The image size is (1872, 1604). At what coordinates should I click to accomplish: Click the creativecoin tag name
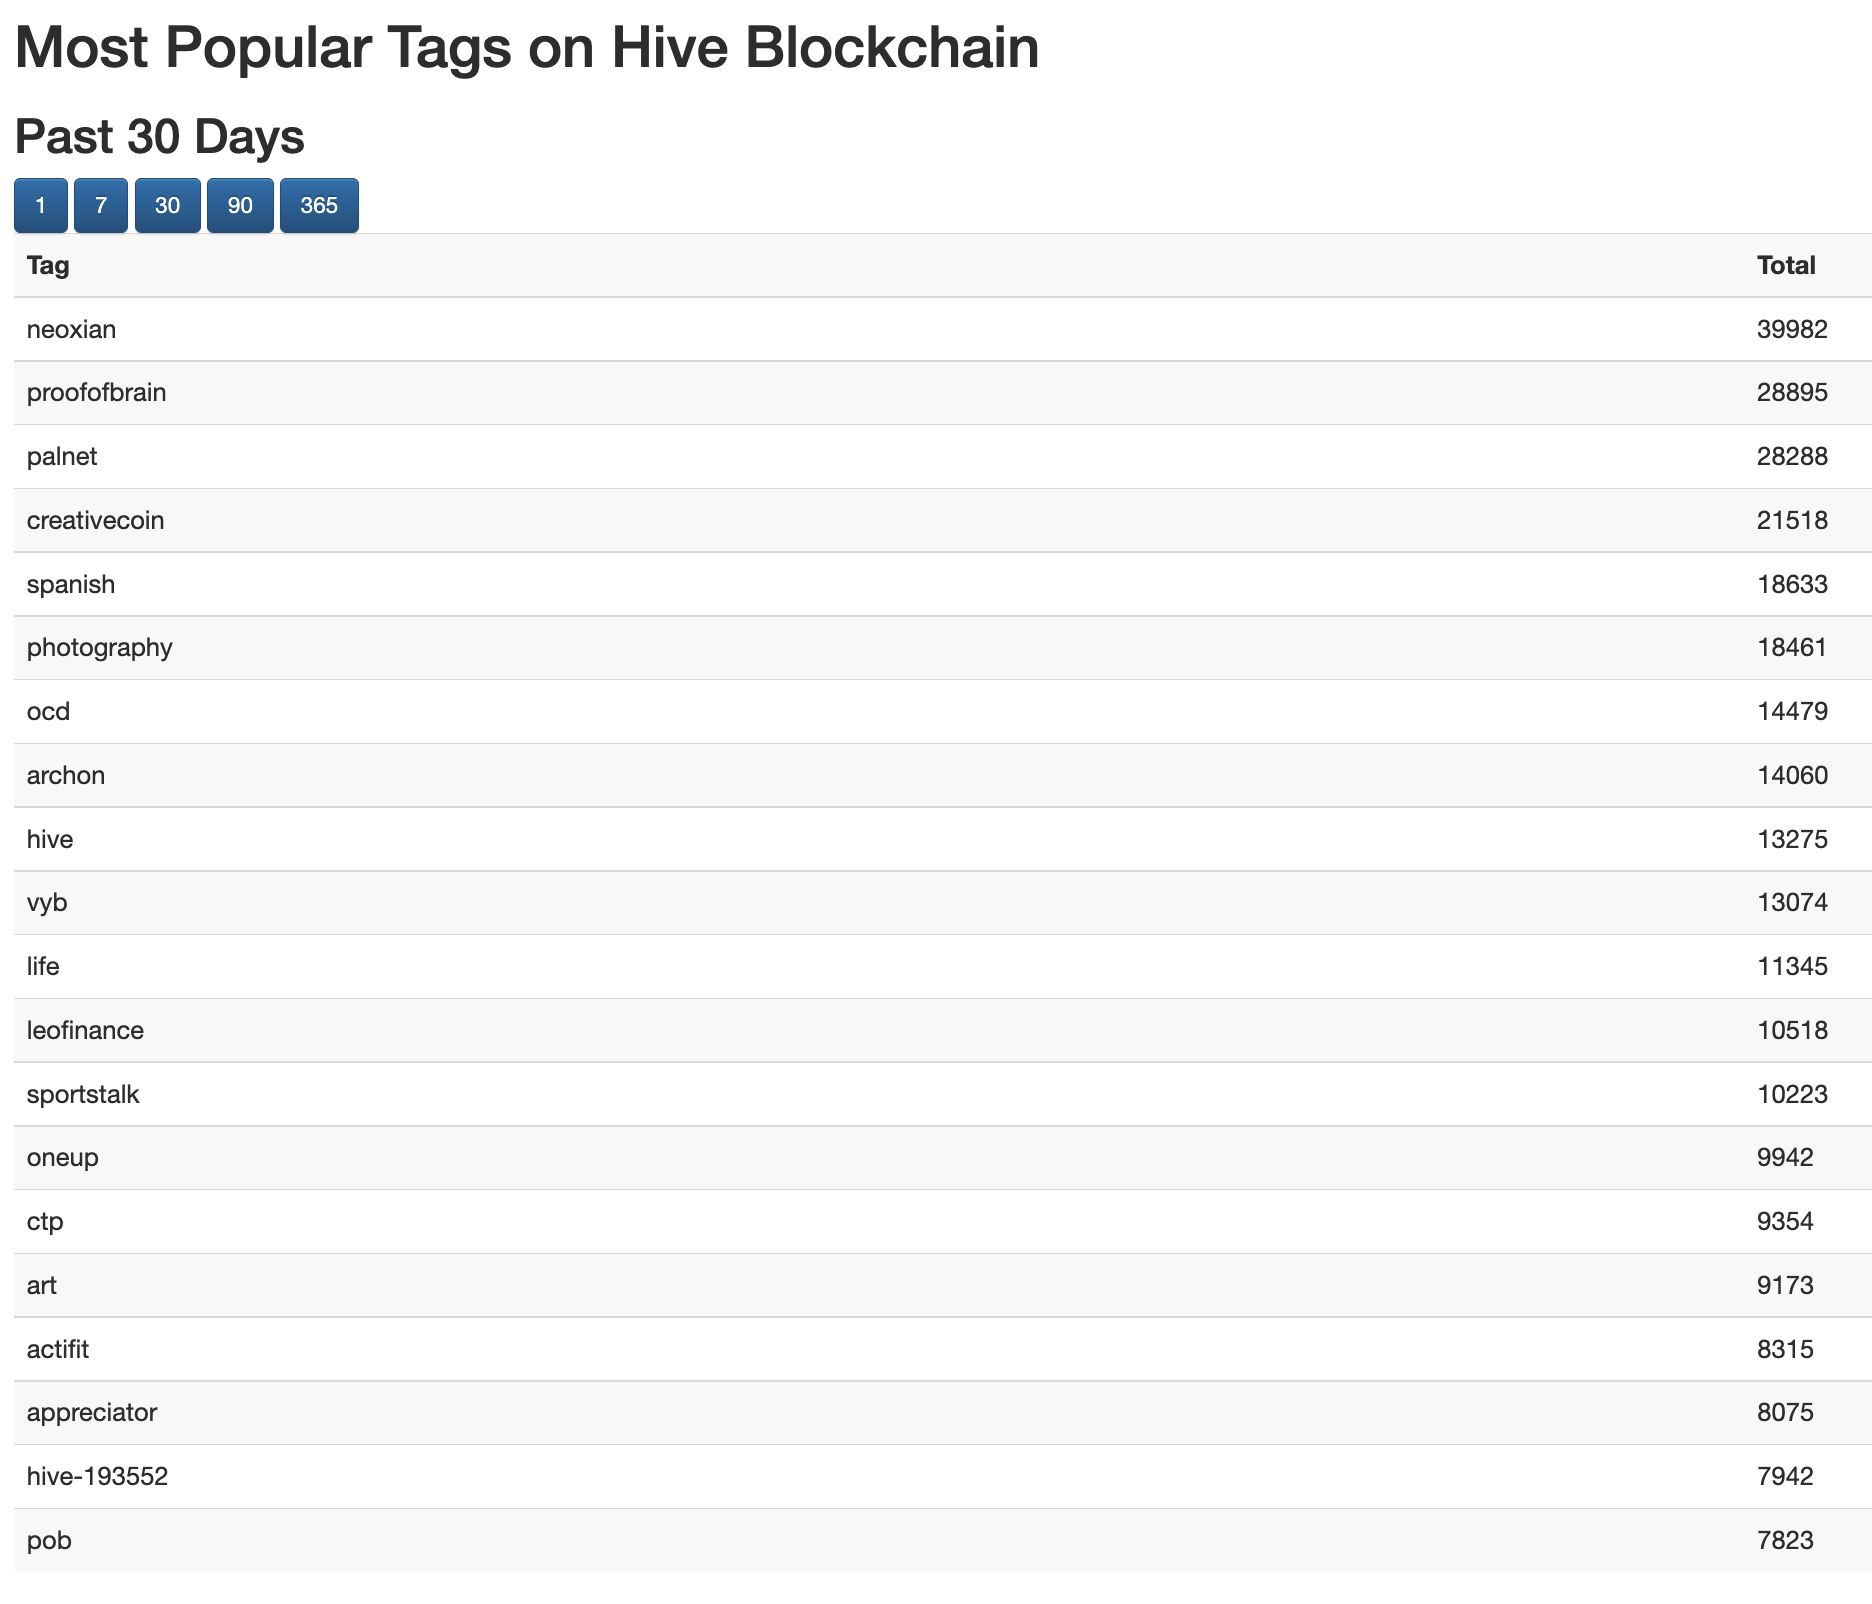(96, 521)
